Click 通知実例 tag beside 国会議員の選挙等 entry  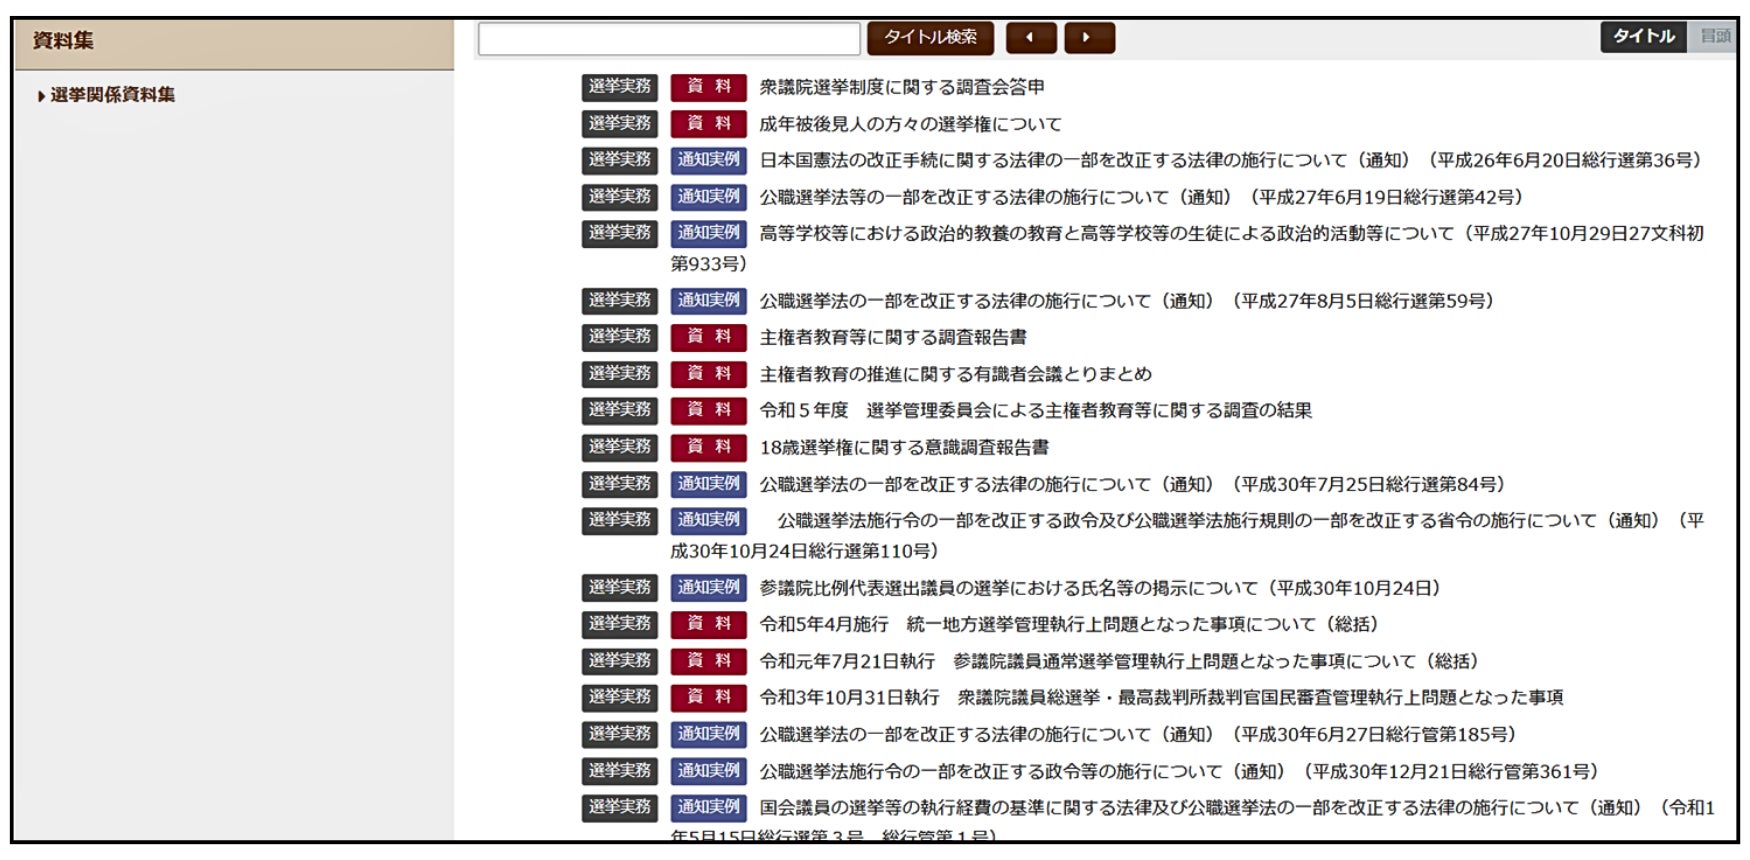click(x=708, y=808)
